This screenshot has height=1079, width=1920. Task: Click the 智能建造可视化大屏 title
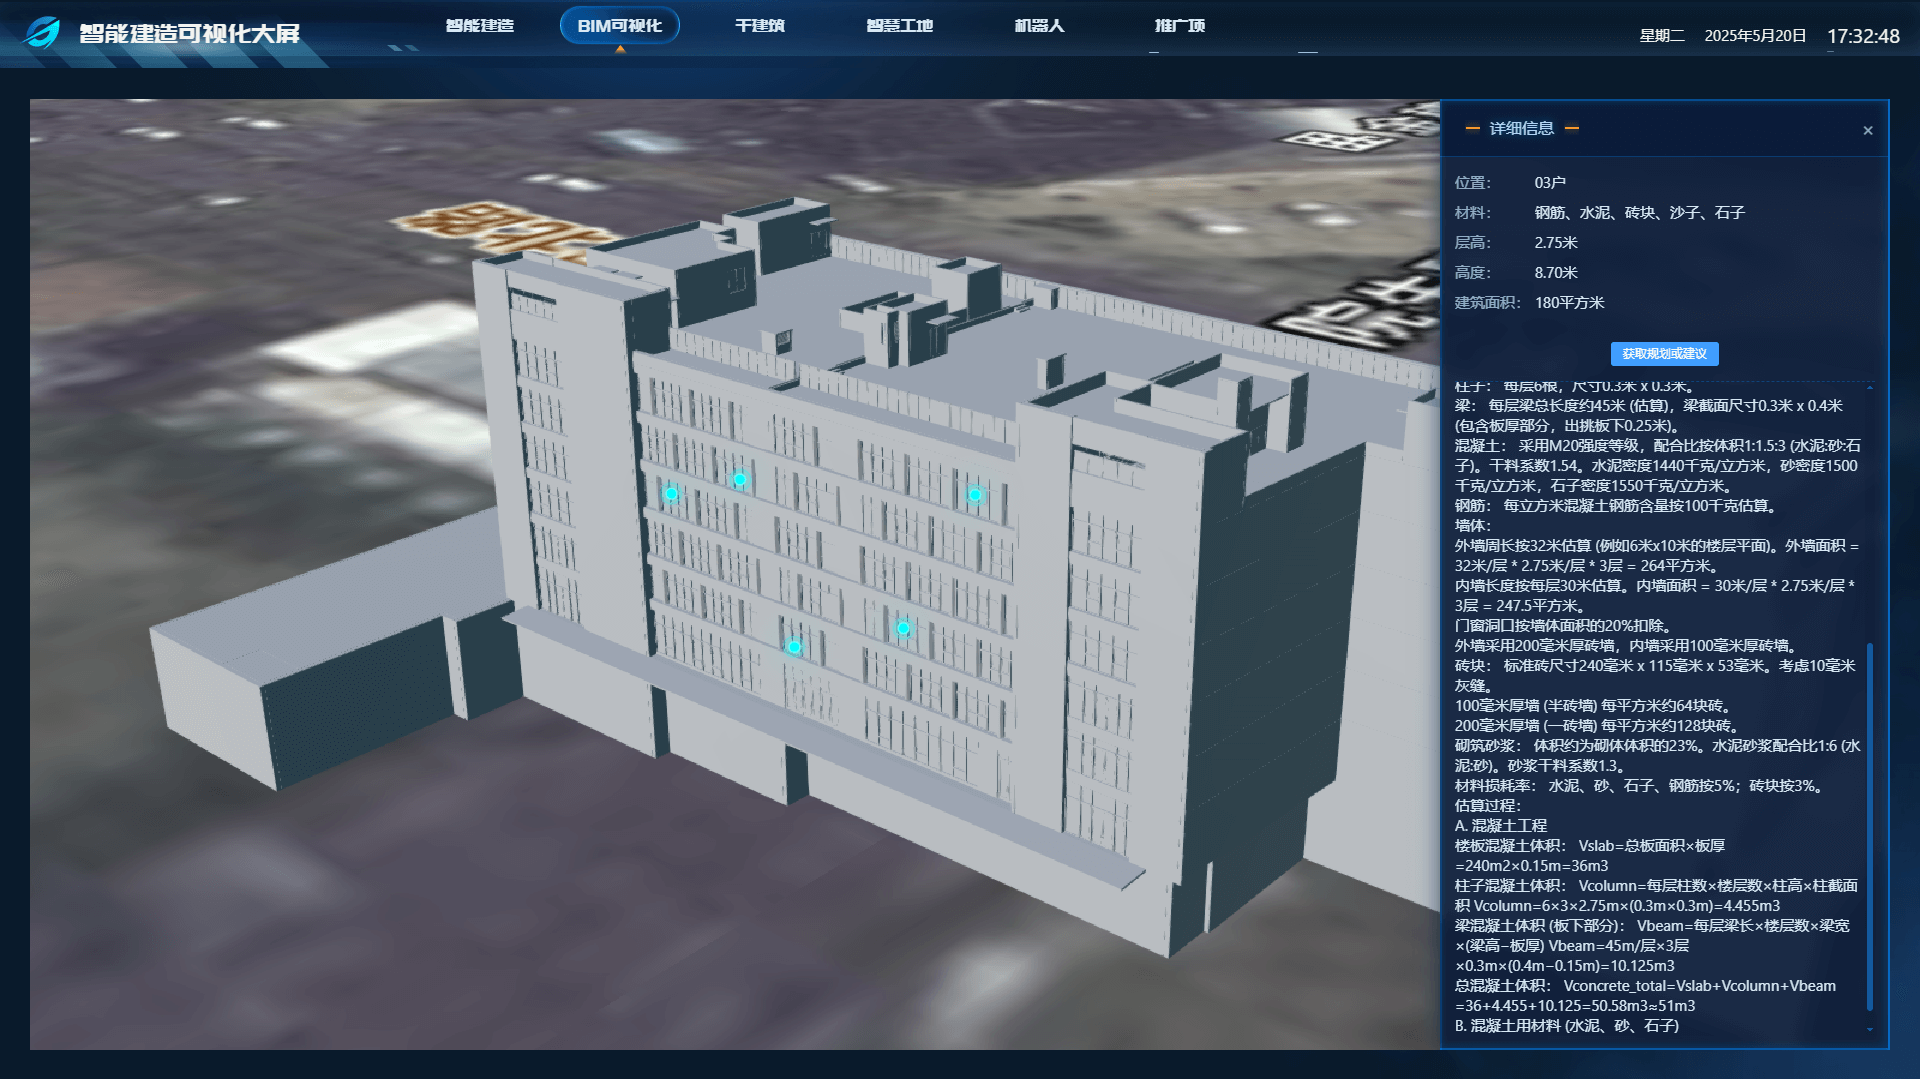190,34
